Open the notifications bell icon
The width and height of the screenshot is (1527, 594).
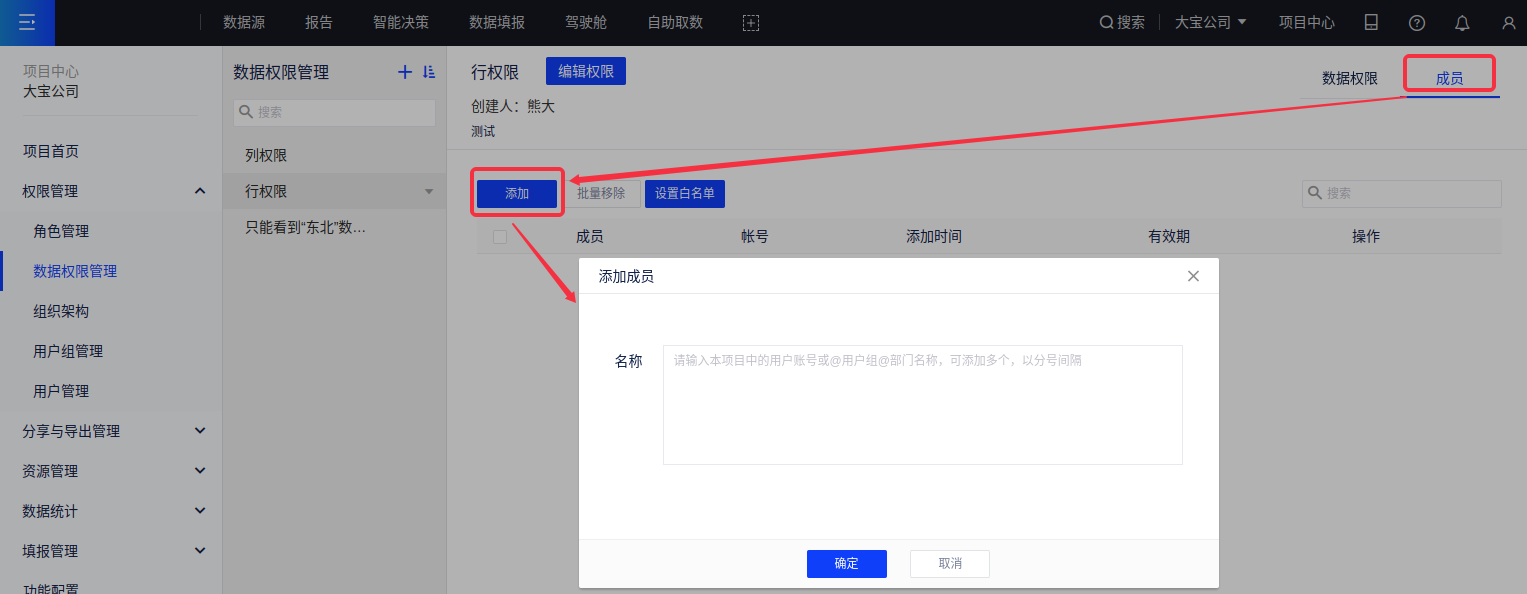(1462, 22)
